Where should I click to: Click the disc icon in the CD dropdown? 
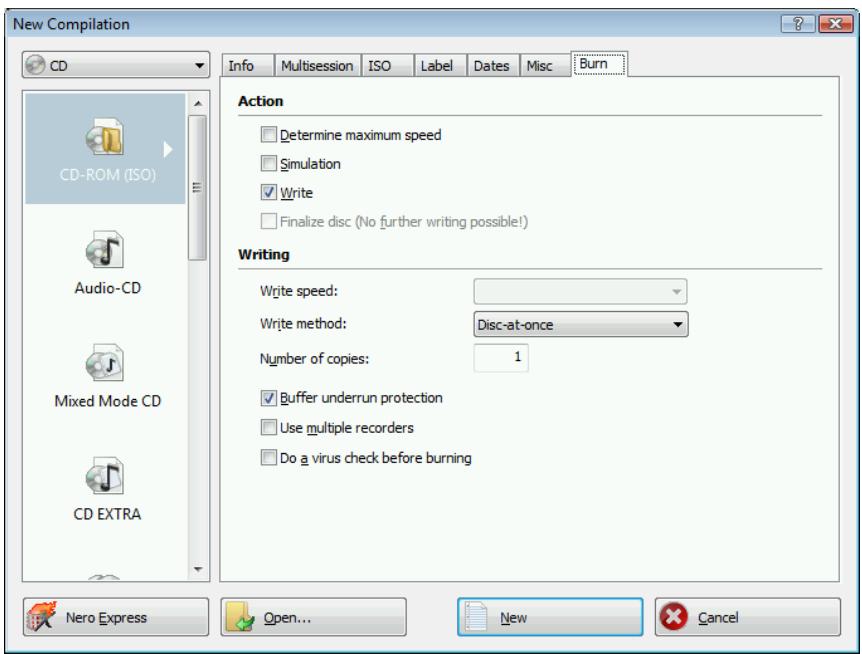(36, 65)
